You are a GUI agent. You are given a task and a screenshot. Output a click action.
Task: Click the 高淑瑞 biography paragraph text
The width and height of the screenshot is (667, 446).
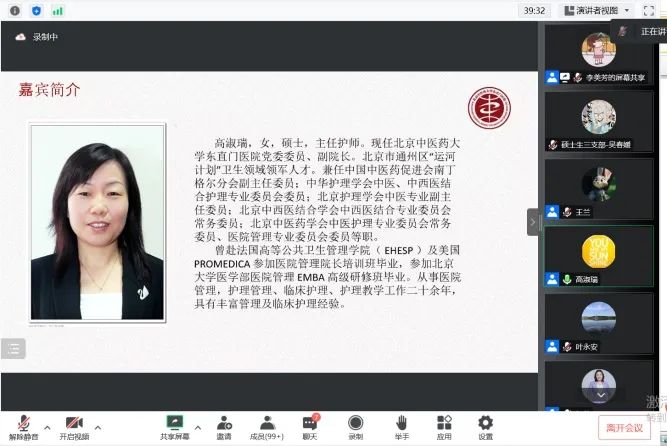pos(328,189)
